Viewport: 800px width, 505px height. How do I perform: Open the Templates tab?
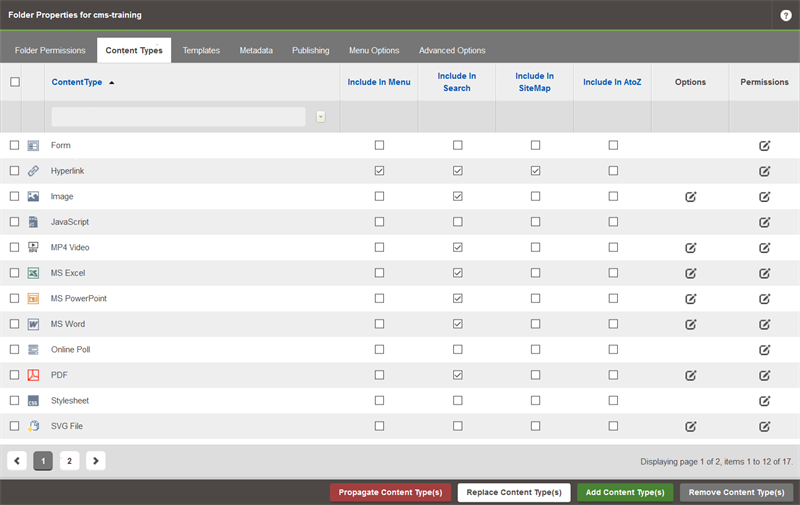click(201, 50)
